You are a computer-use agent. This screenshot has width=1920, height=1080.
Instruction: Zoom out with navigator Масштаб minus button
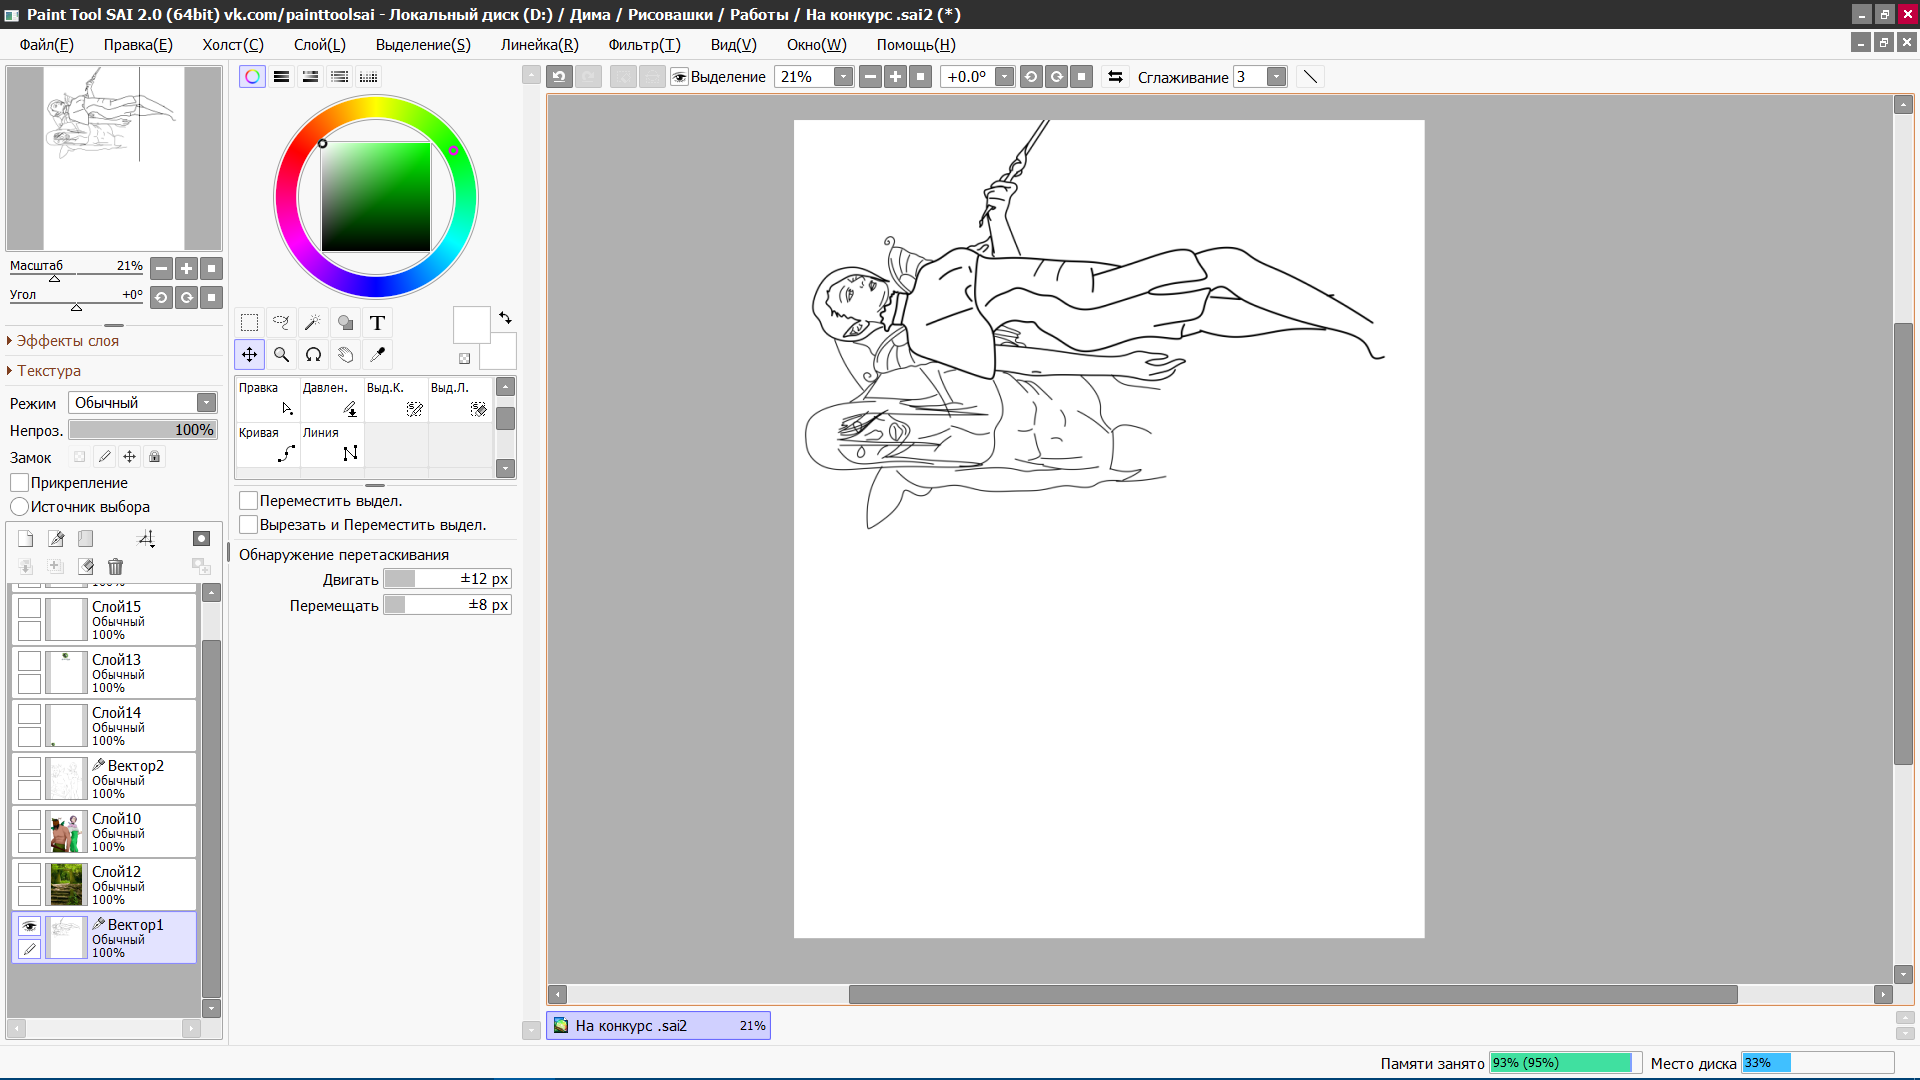pyautogui.click(x=161, y=268)
